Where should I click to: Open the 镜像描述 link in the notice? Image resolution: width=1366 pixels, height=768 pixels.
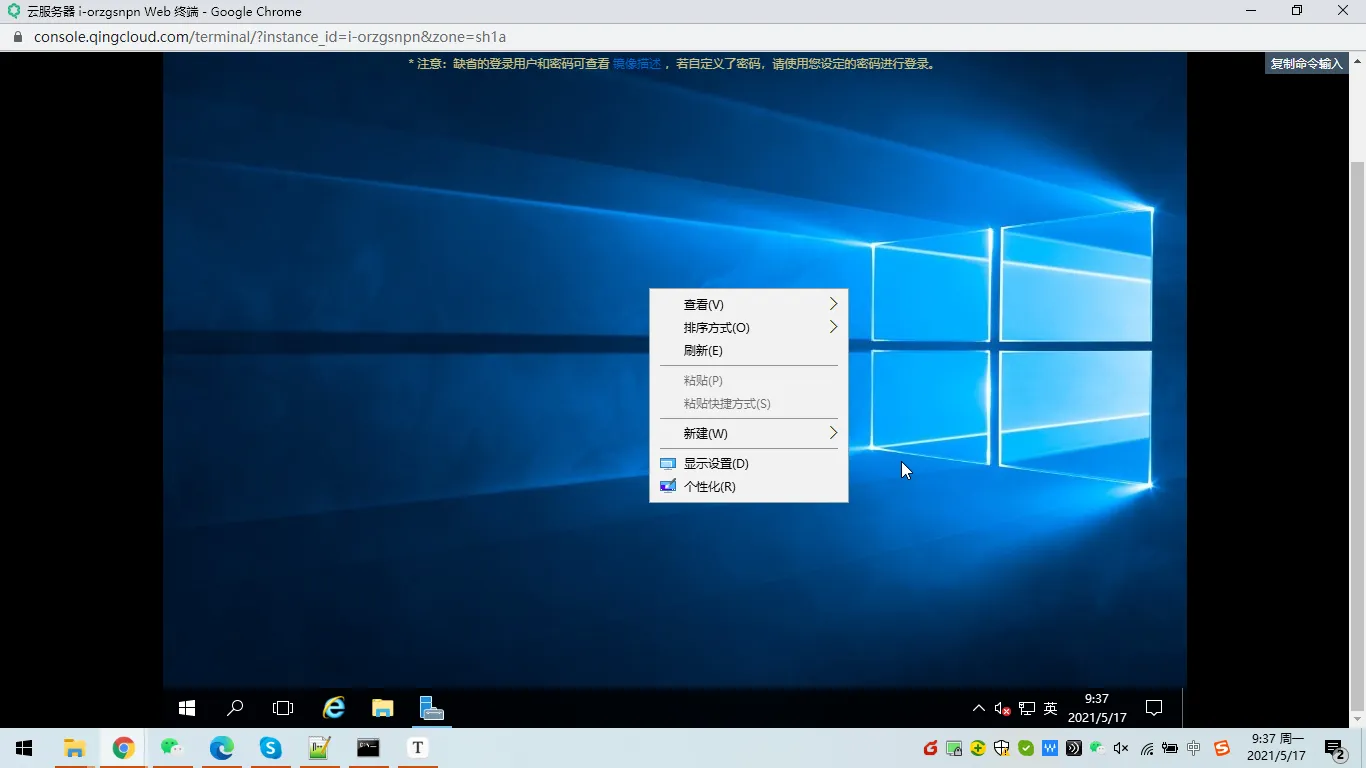pyautogui.click(x=637, y=63)
